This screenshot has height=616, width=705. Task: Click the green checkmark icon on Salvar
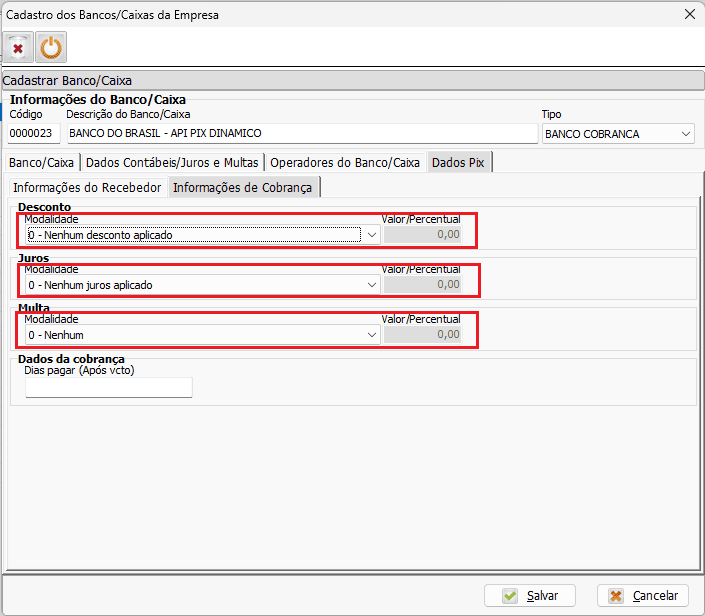click(510, 596)
